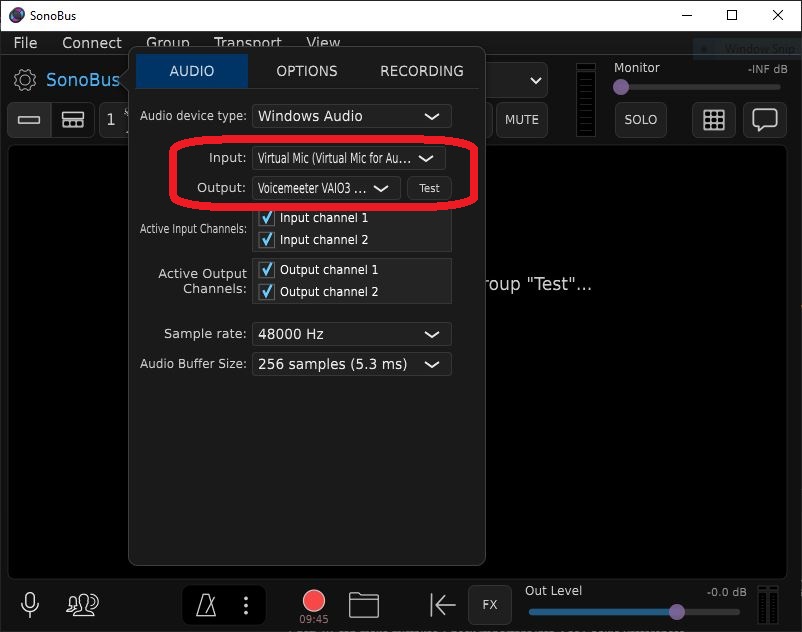
Task: Click the skip-to-start transport icon
Action: pyautogui.click(x=442, y=605)
